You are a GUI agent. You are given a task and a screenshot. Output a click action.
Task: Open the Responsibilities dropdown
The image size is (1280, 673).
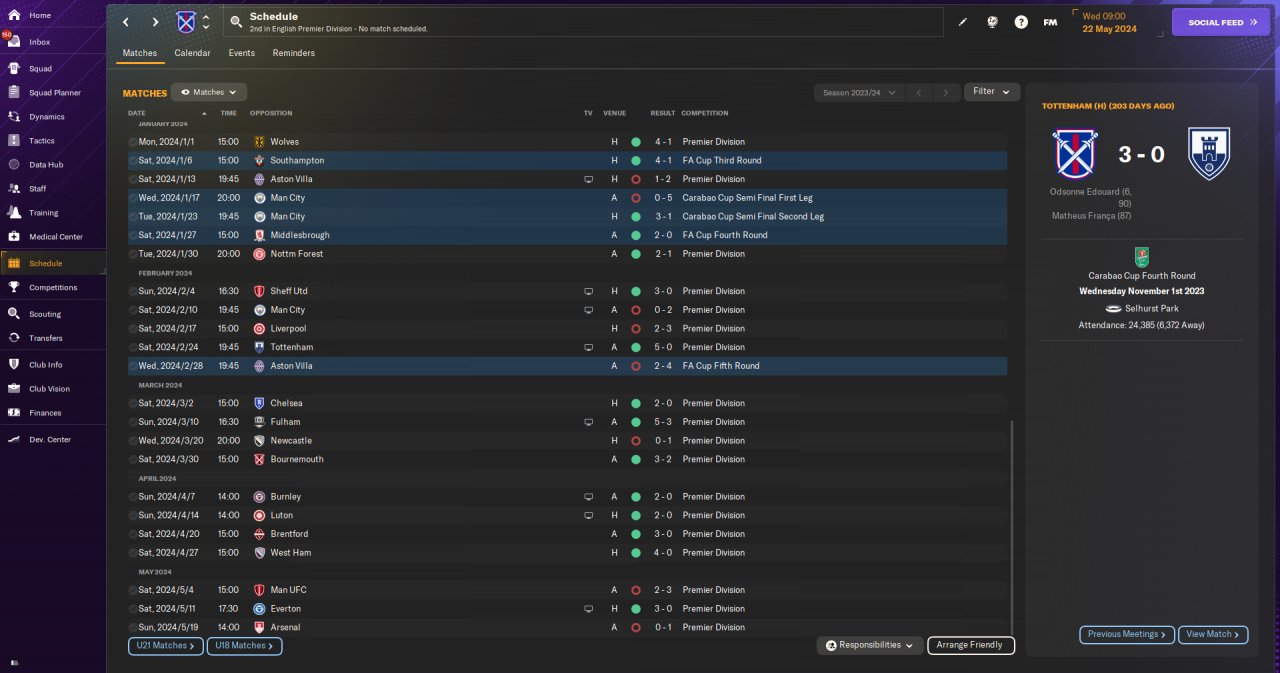click(x=869, y=646)
